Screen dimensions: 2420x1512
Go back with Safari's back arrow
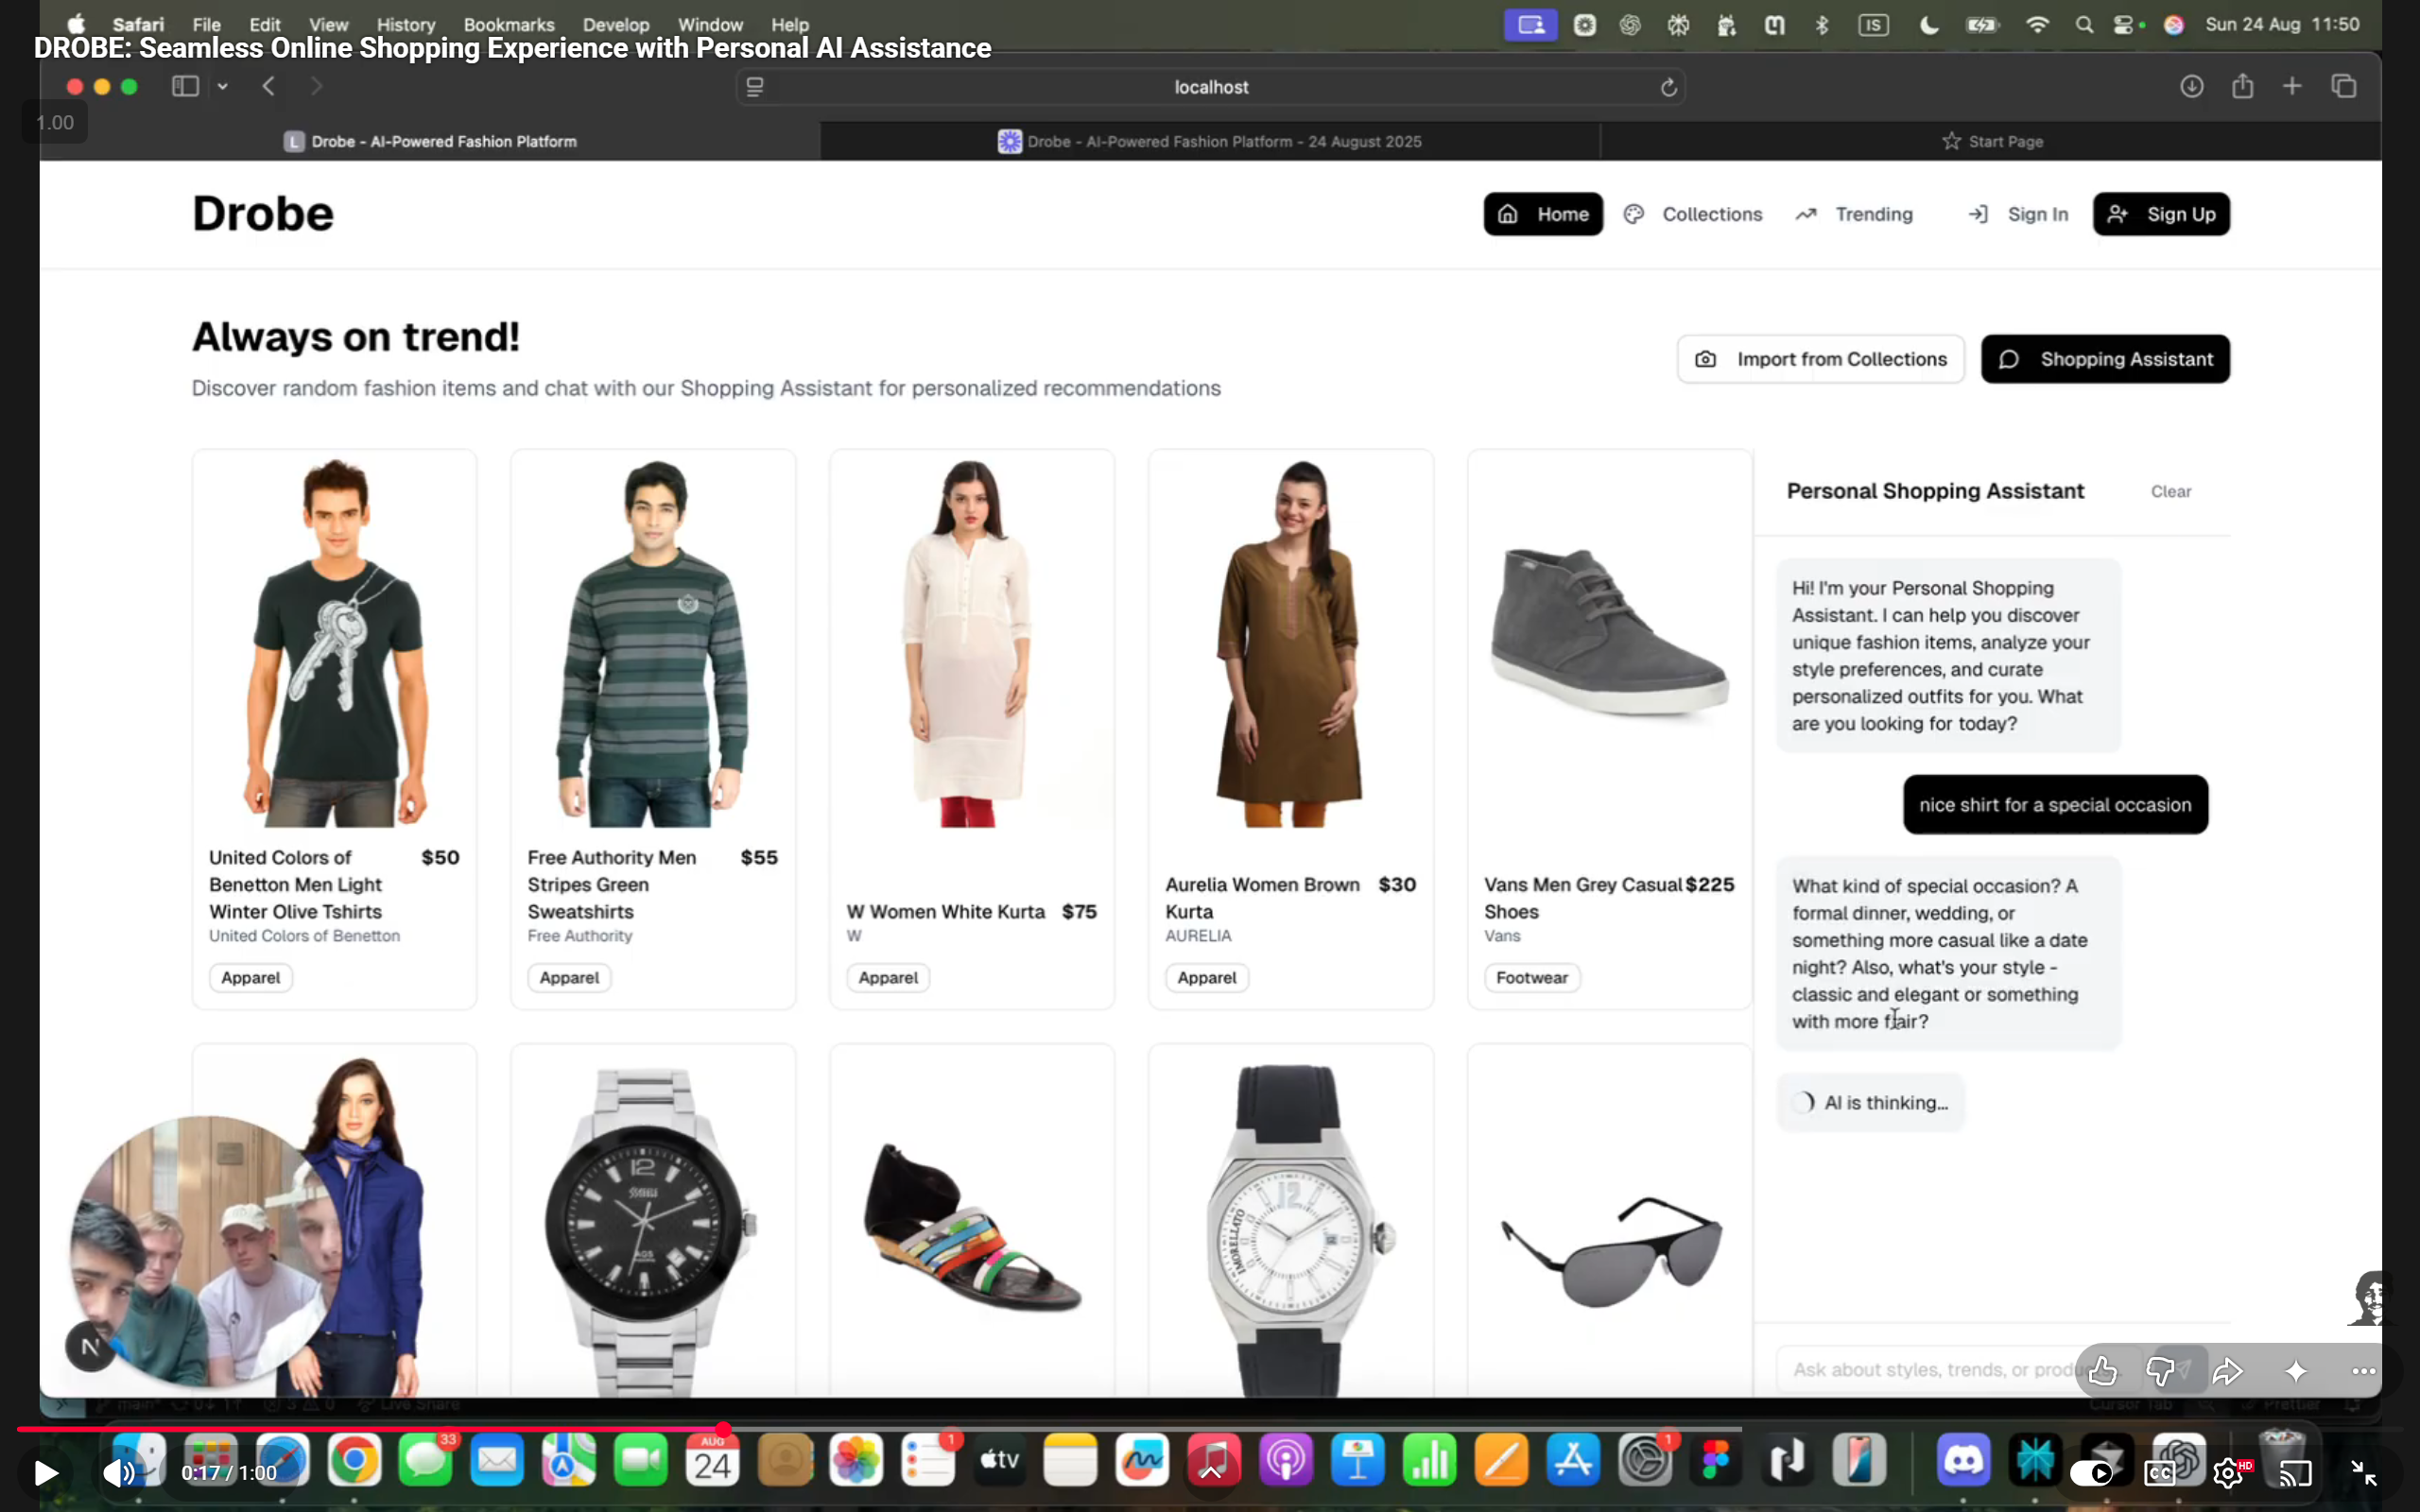(268, 87)
